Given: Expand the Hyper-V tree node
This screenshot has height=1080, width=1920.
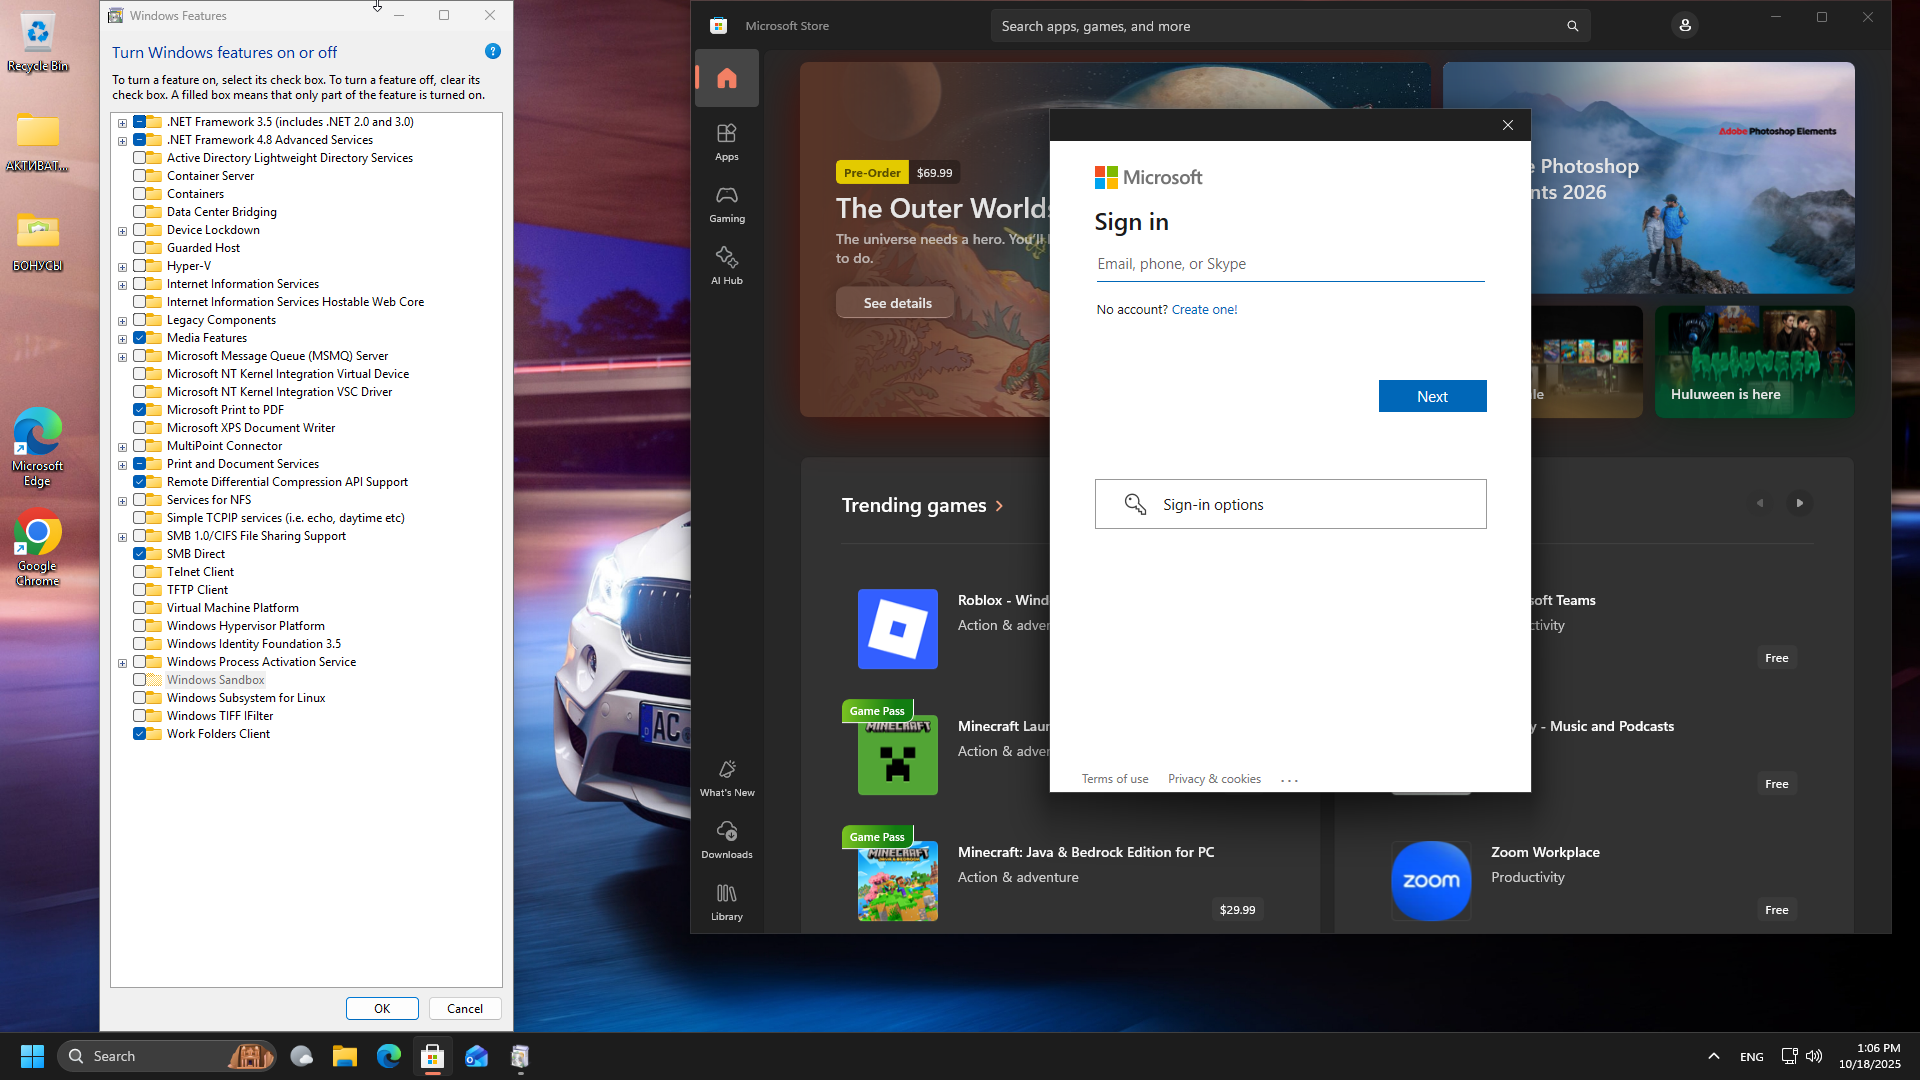Looking at the screenshot, I should 122,267.
